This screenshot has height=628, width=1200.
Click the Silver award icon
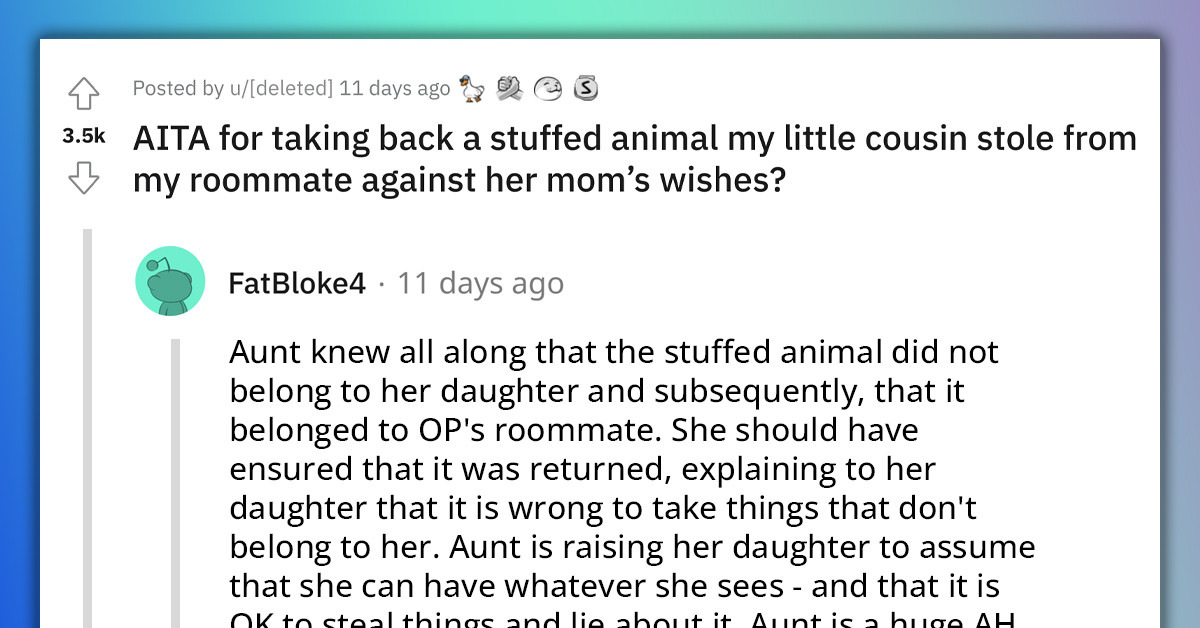point(586,88)
